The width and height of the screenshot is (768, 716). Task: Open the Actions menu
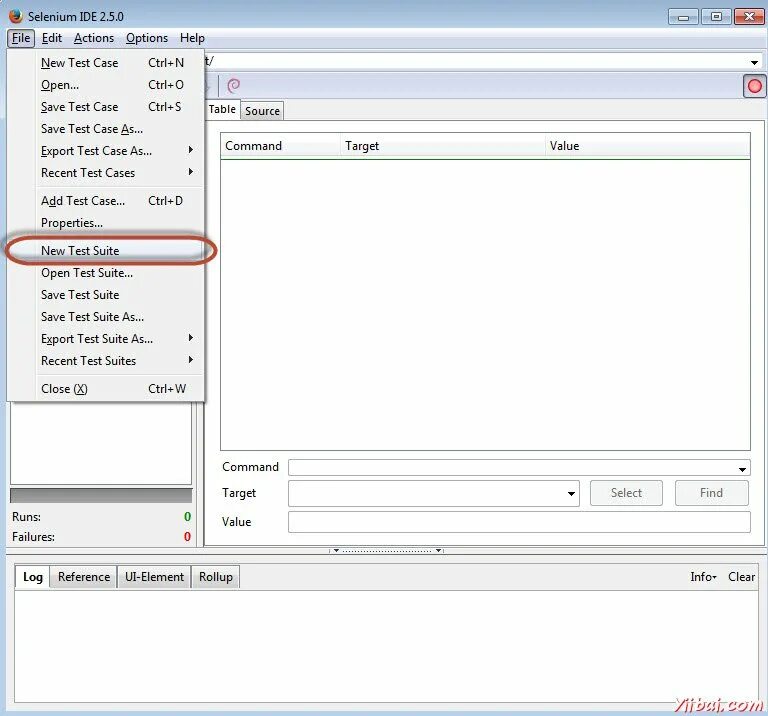(x=94, y=38)
